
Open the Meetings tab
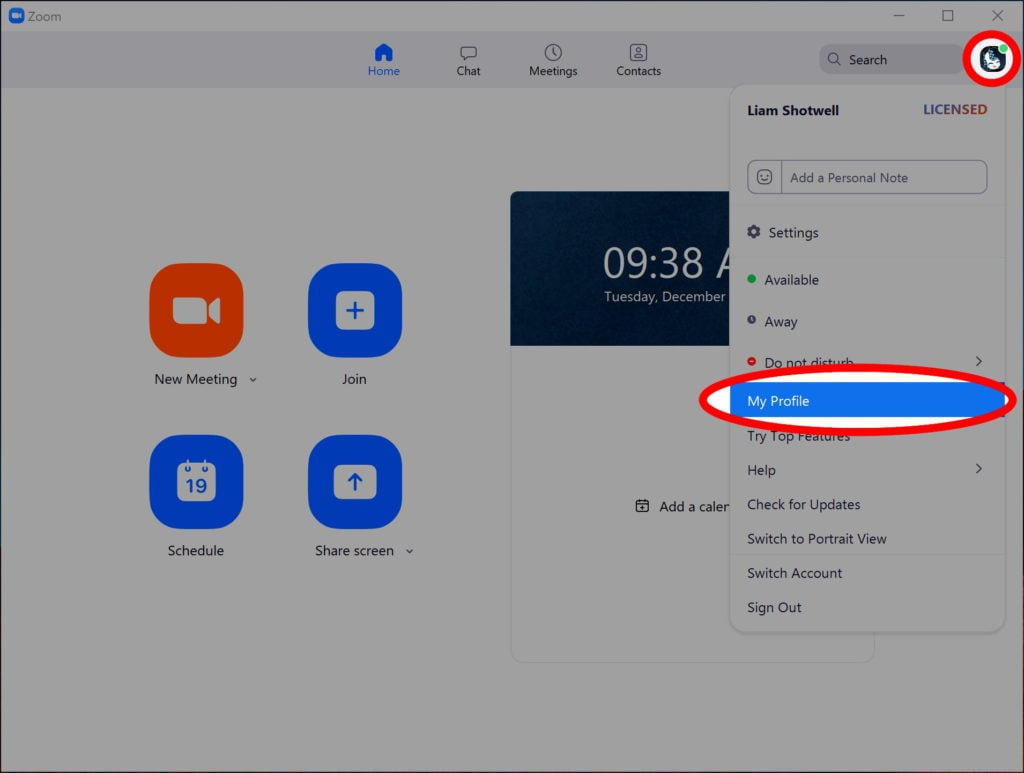point(553,60)
